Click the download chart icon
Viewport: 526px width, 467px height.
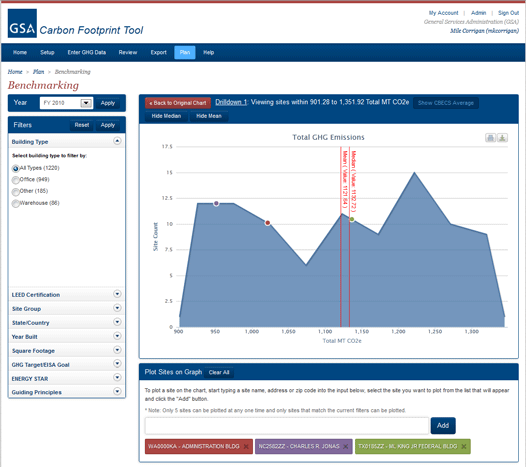[x=502, y=138]
